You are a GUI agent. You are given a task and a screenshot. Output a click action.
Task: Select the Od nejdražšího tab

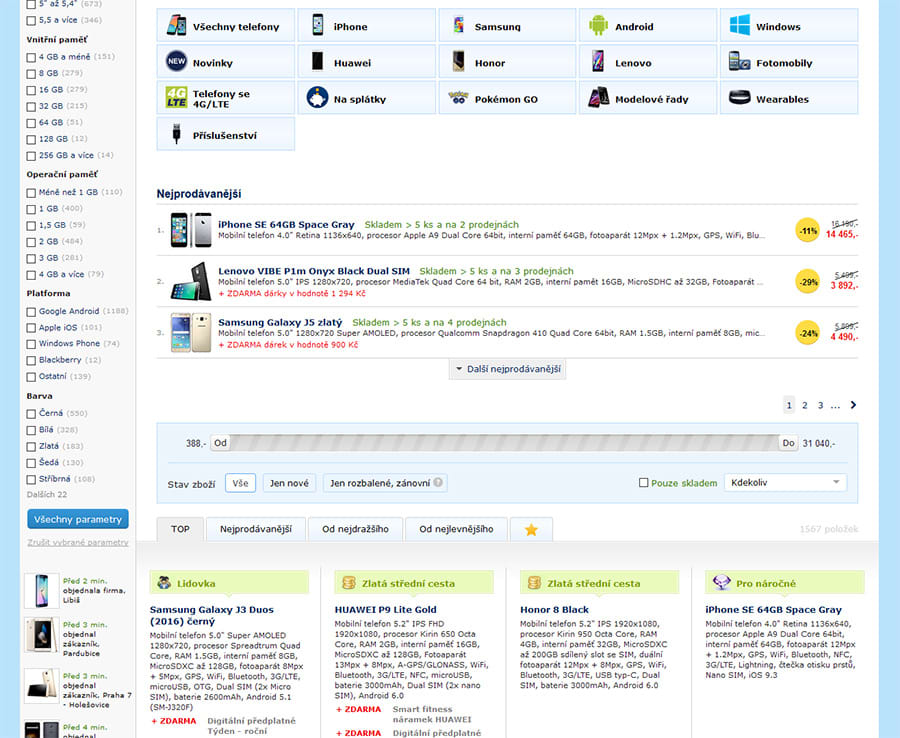pos(355,529)
